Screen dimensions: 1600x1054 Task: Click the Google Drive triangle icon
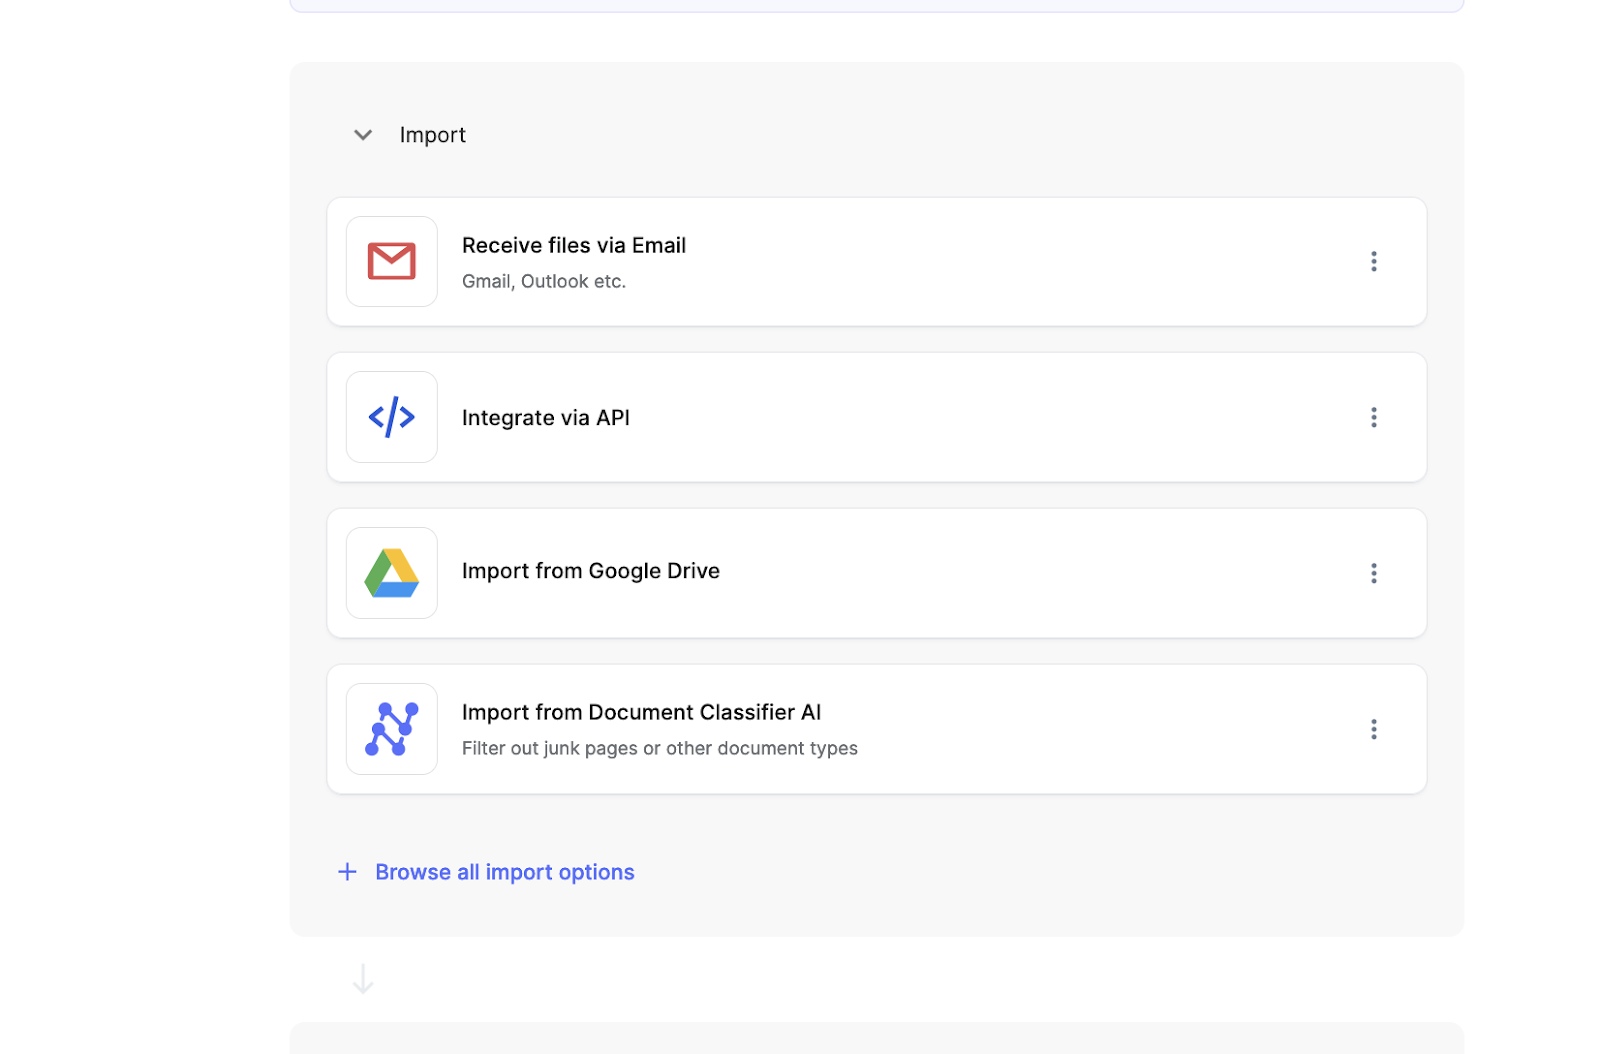(391, 573)
